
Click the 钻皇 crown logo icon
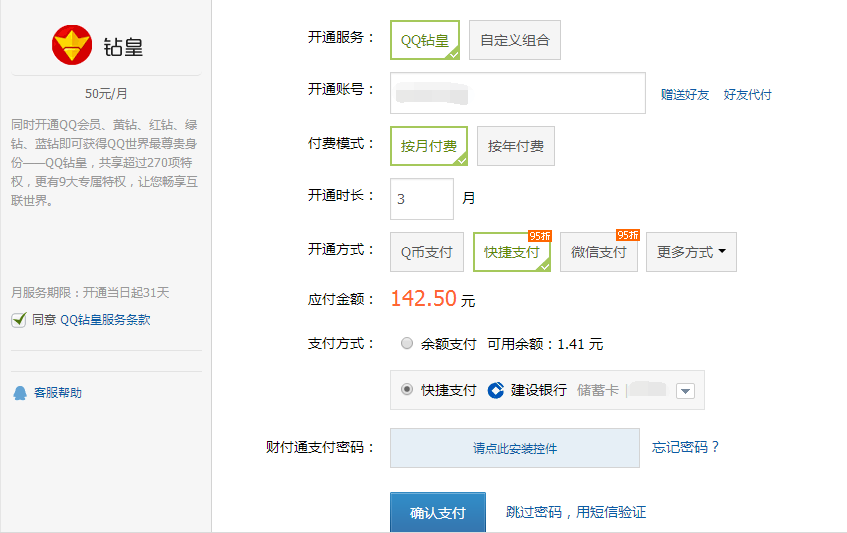pos(72,45)
